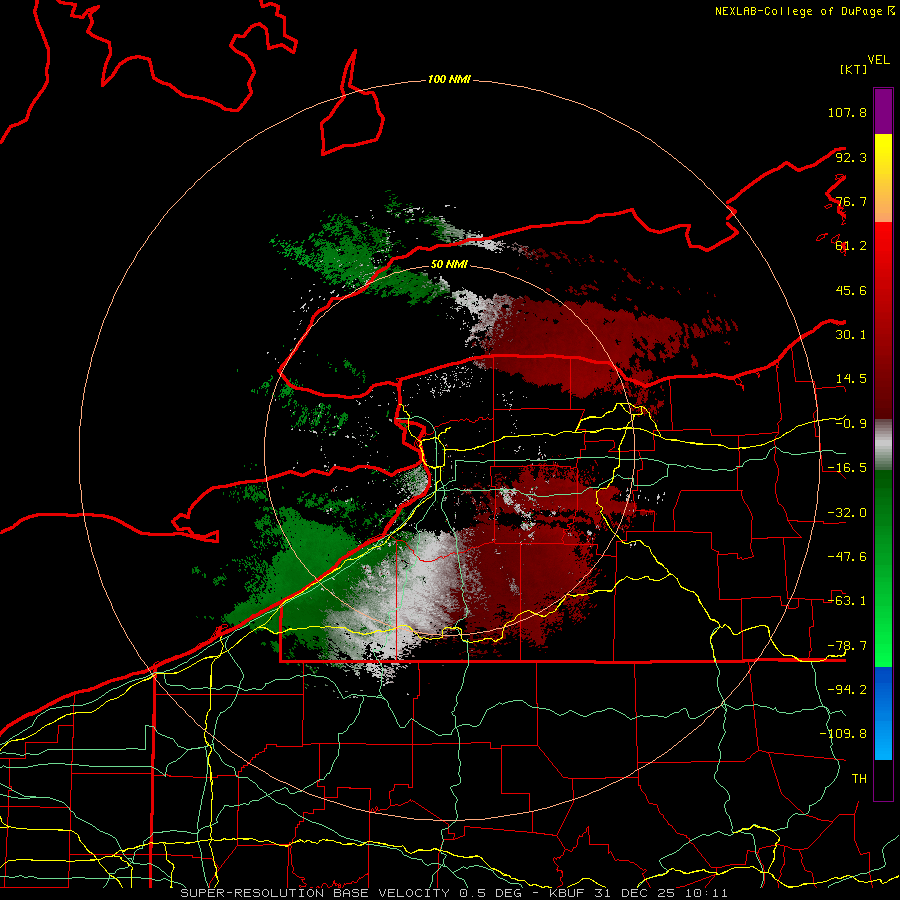Screen dimensions: 900x900
Task: Select the 30.1 velocity scale value
Action: coord(851,335)
